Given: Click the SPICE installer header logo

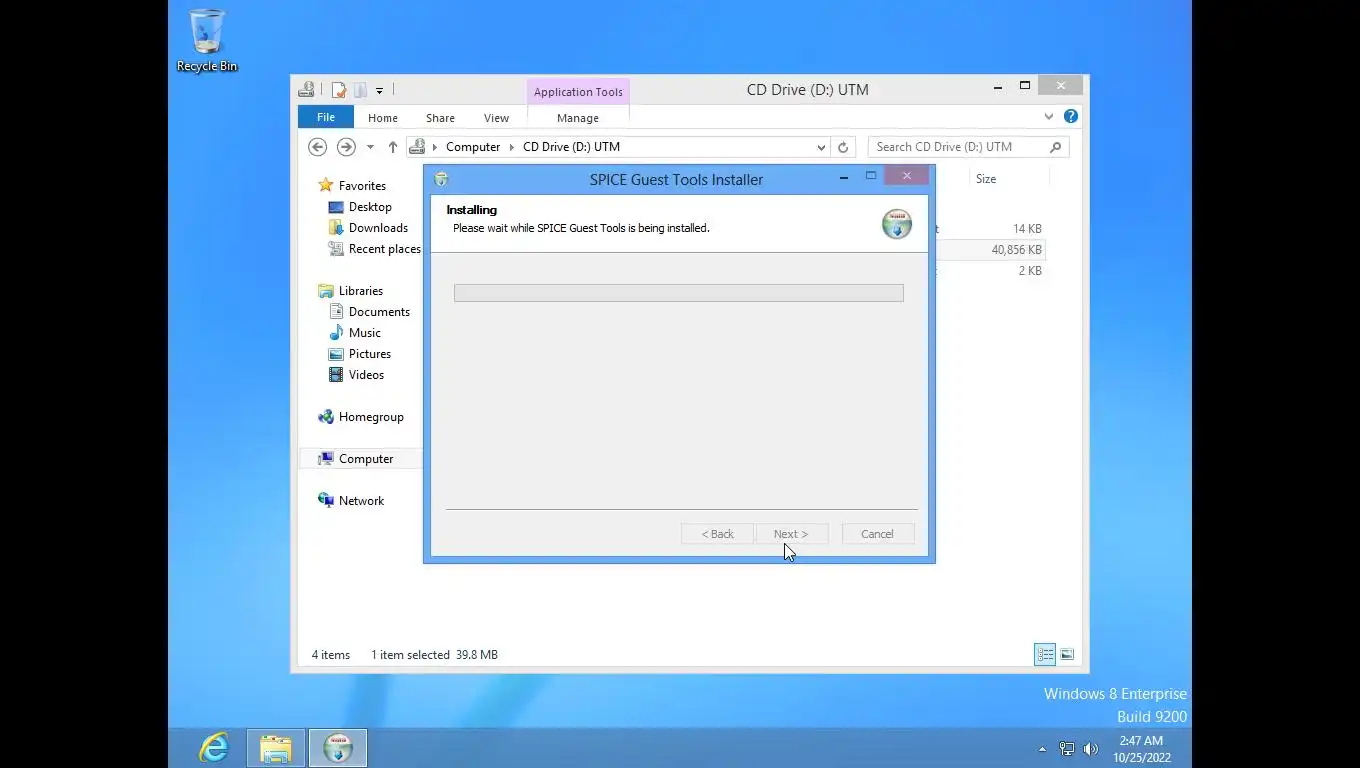Looking at the screenshot, I should pyautogui.click(x=897, y=224).
